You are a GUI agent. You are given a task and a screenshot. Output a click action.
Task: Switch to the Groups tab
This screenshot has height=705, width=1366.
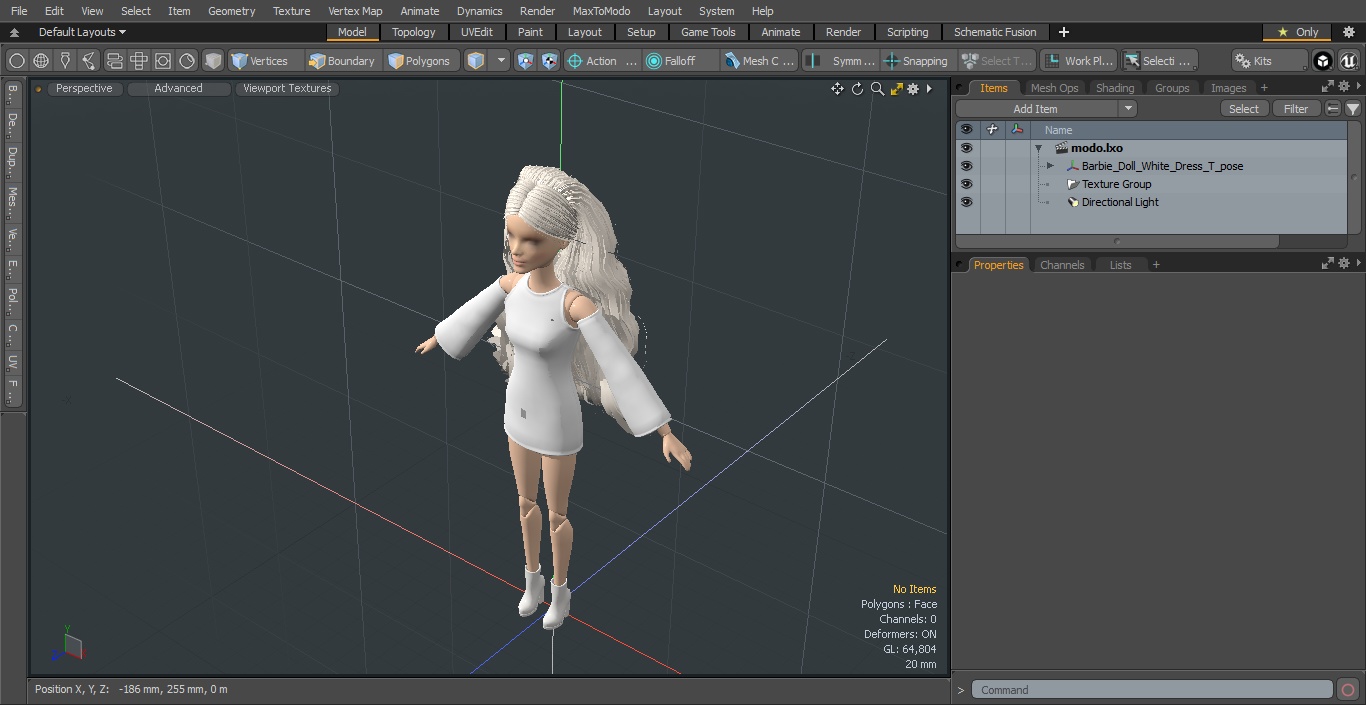coord(1172,88)
